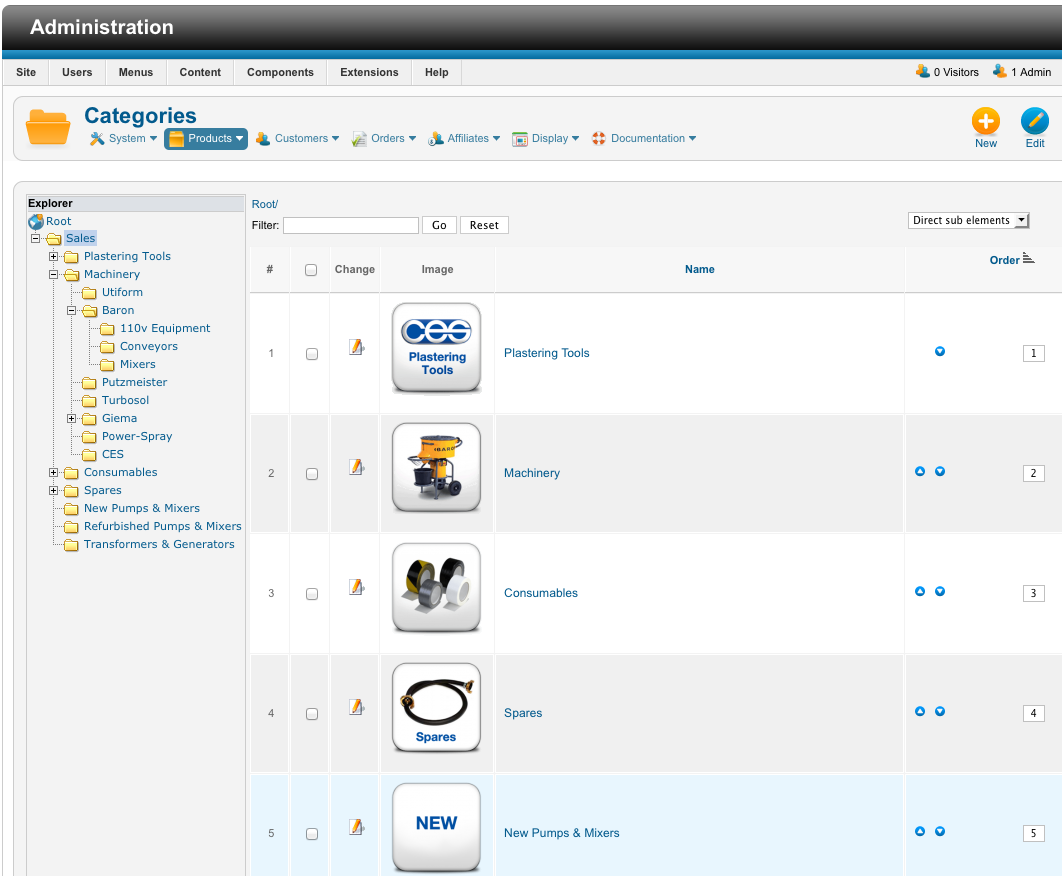Move Spares down with arrow icon
This screenshot has height=876, width=1062.
coord(940,711)
